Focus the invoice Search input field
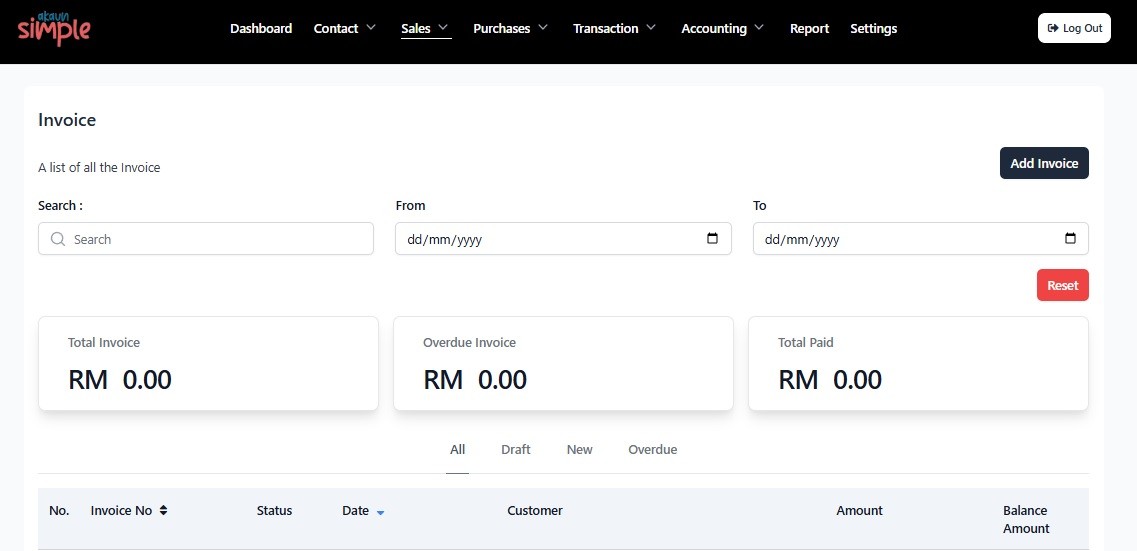Screen dimensions: 1137x551 (206, 239)
